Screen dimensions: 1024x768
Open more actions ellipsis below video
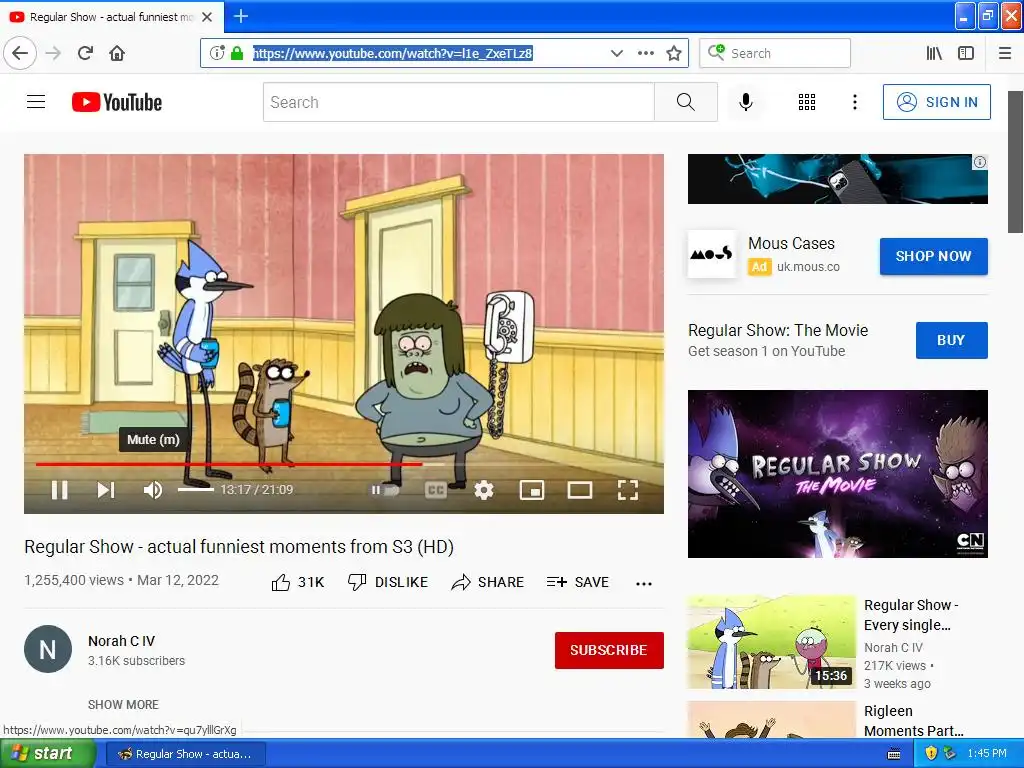644,583
